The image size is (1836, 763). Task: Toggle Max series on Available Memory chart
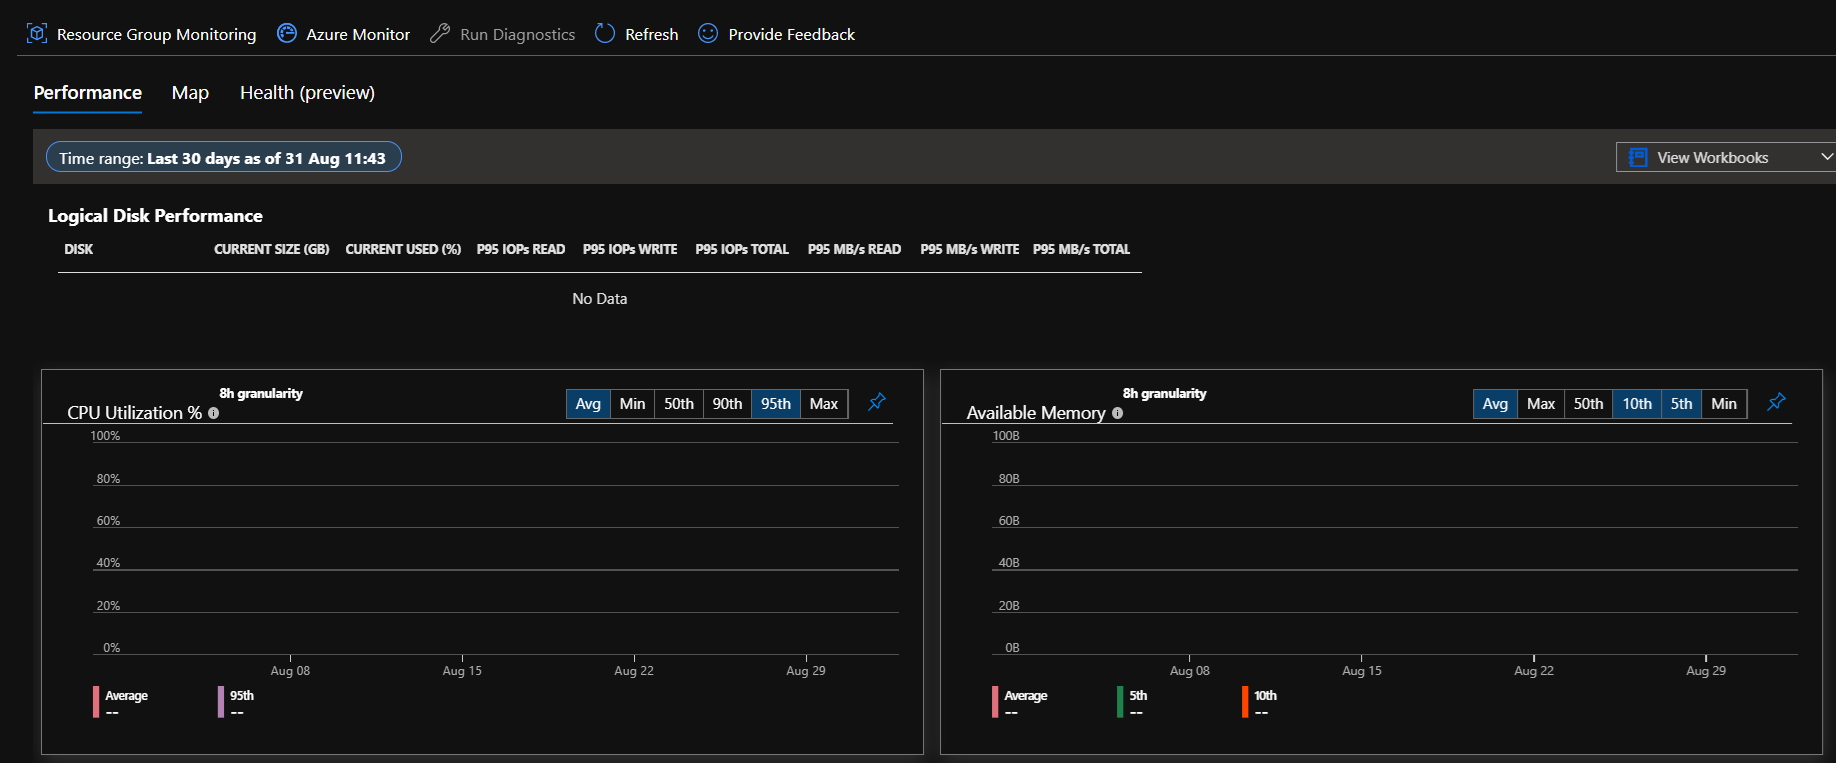(1541, 404)
